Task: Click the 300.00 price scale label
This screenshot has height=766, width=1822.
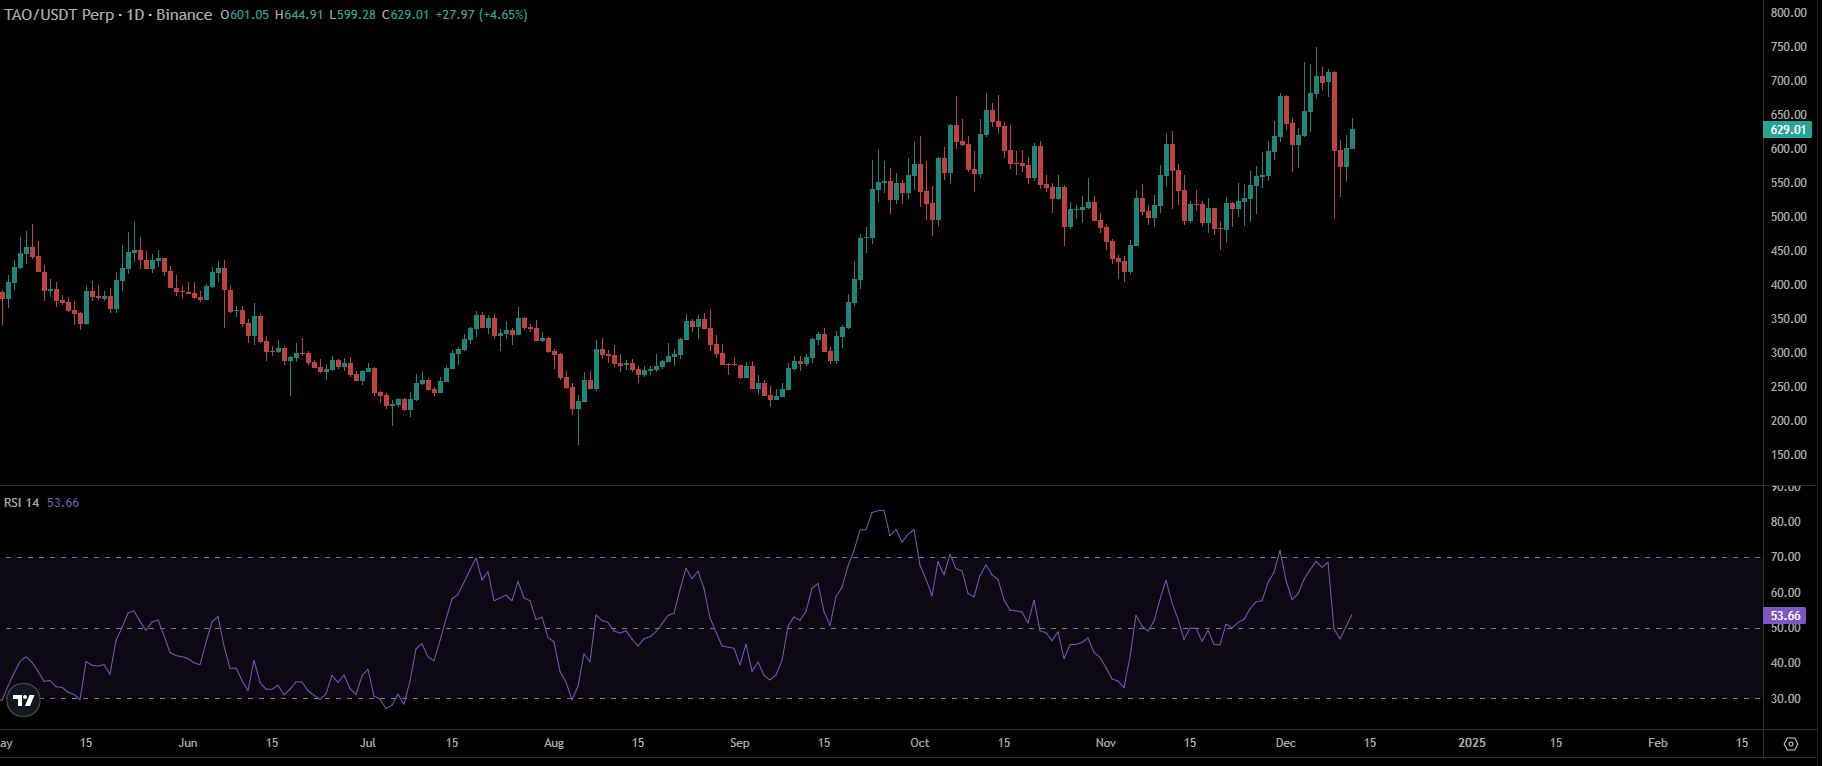Action: click(x=1788, y=353)
